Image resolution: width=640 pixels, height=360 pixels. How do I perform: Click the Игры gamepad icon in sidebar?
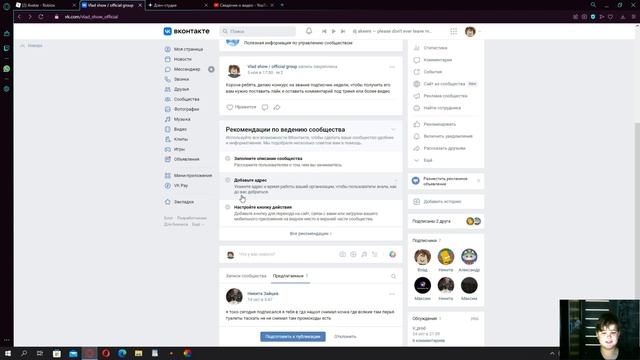(x=168, y=149)
